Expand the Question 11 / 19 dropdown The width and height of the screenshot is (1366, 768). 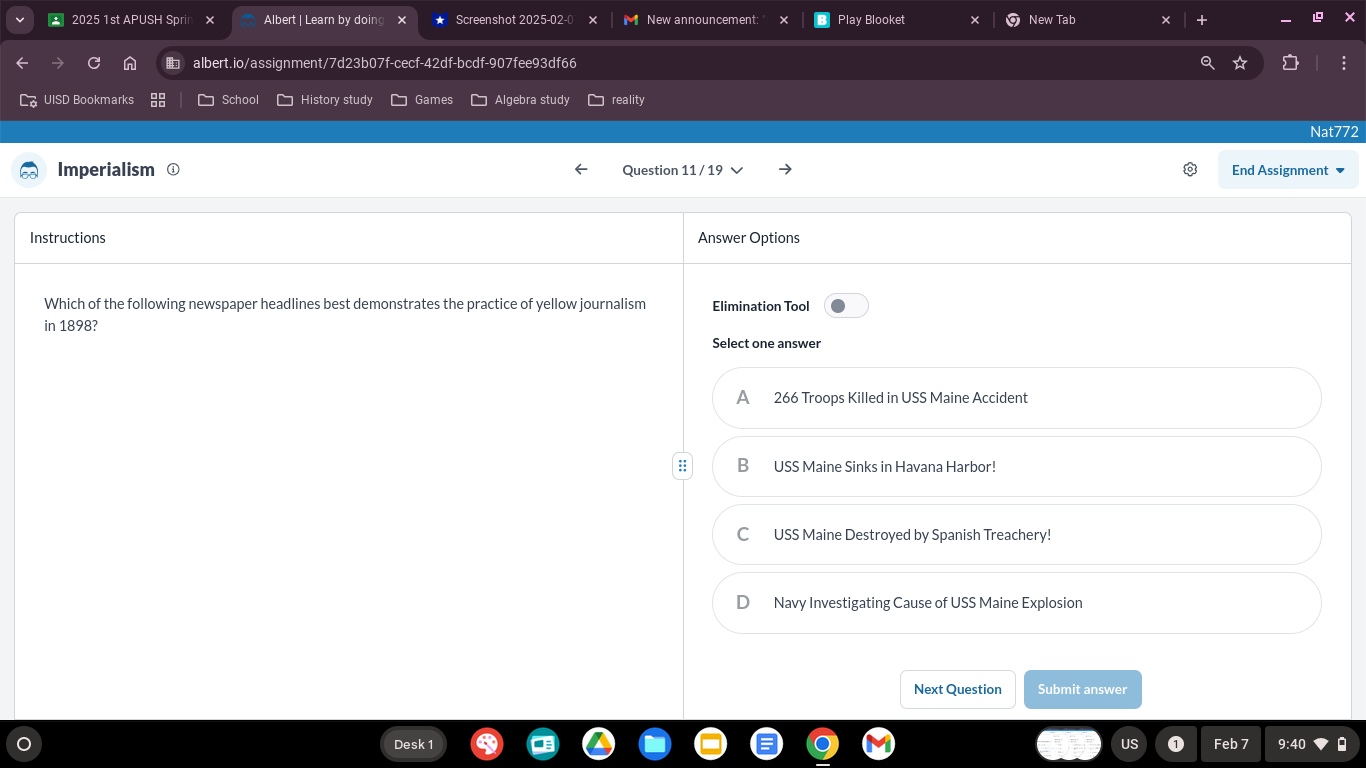[683, 170]
